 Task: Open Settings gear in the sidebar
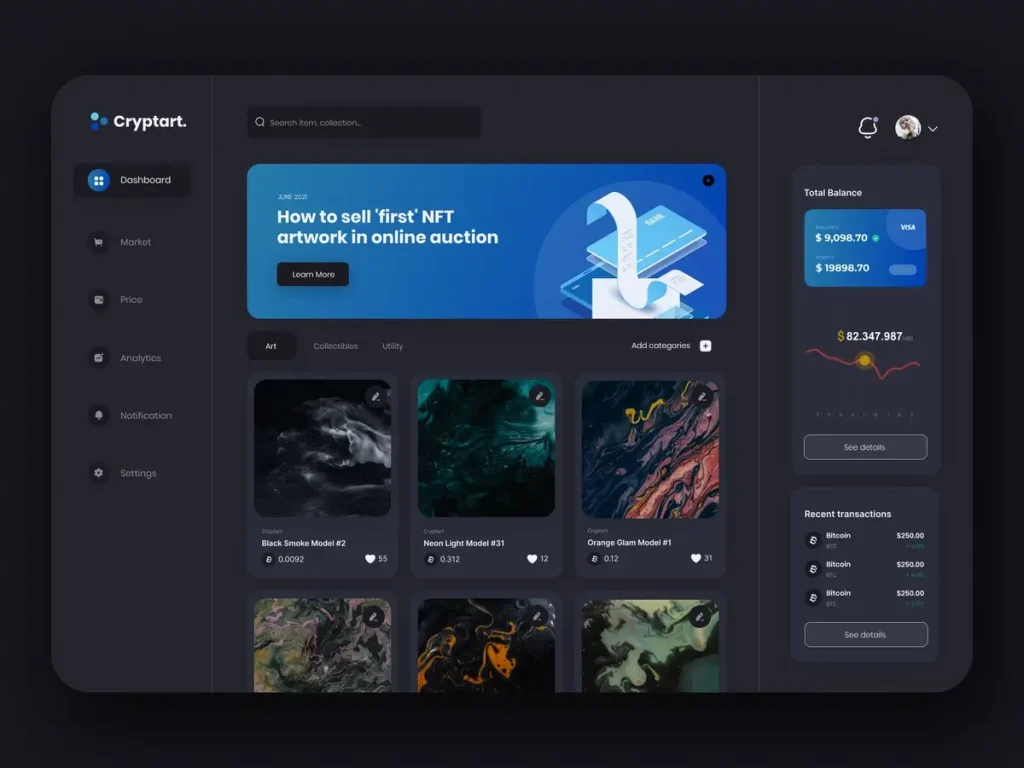pos(98,472)
